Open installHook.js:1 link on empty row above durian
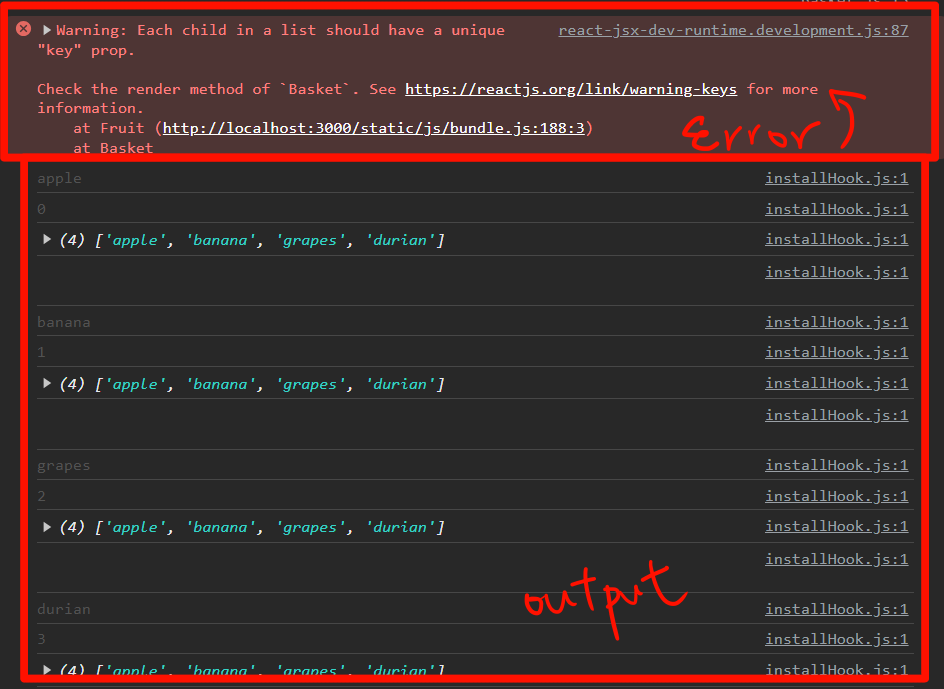Viewport: 944px width, 689px height. coord(836,560)
